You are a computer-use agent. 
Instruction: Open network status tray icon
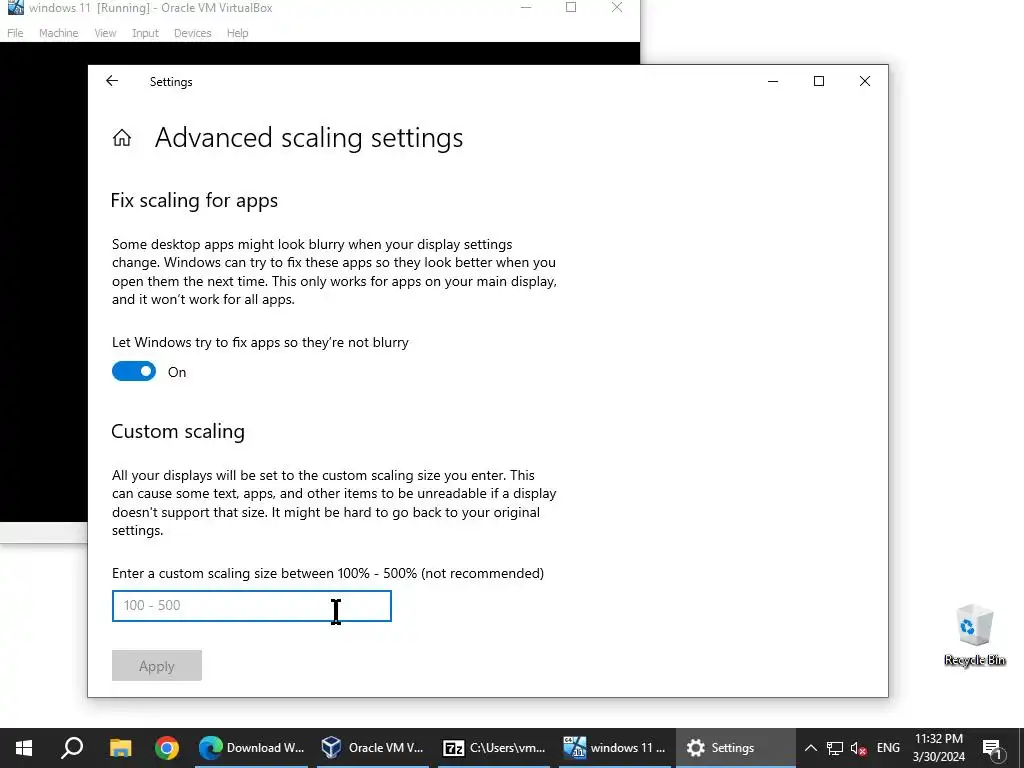click(835, 748)
